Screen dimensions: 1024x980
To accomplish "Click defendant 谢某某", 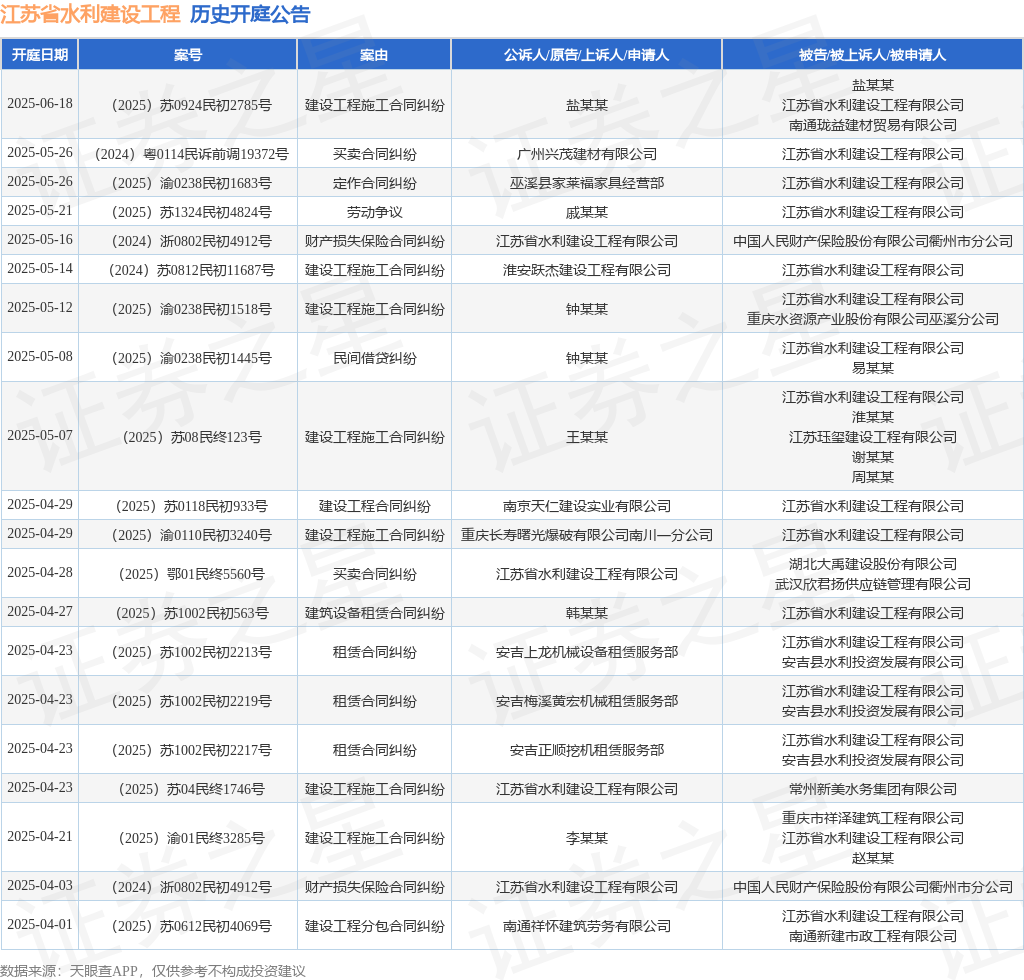I will tap(872, 457).
